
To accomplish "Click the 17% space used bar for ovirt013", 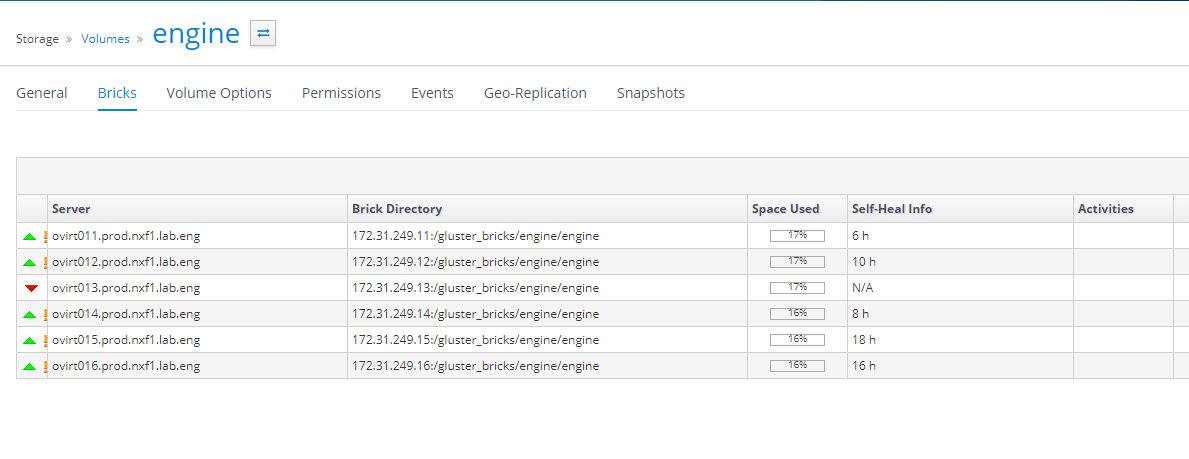I will (x=797, y=288).
